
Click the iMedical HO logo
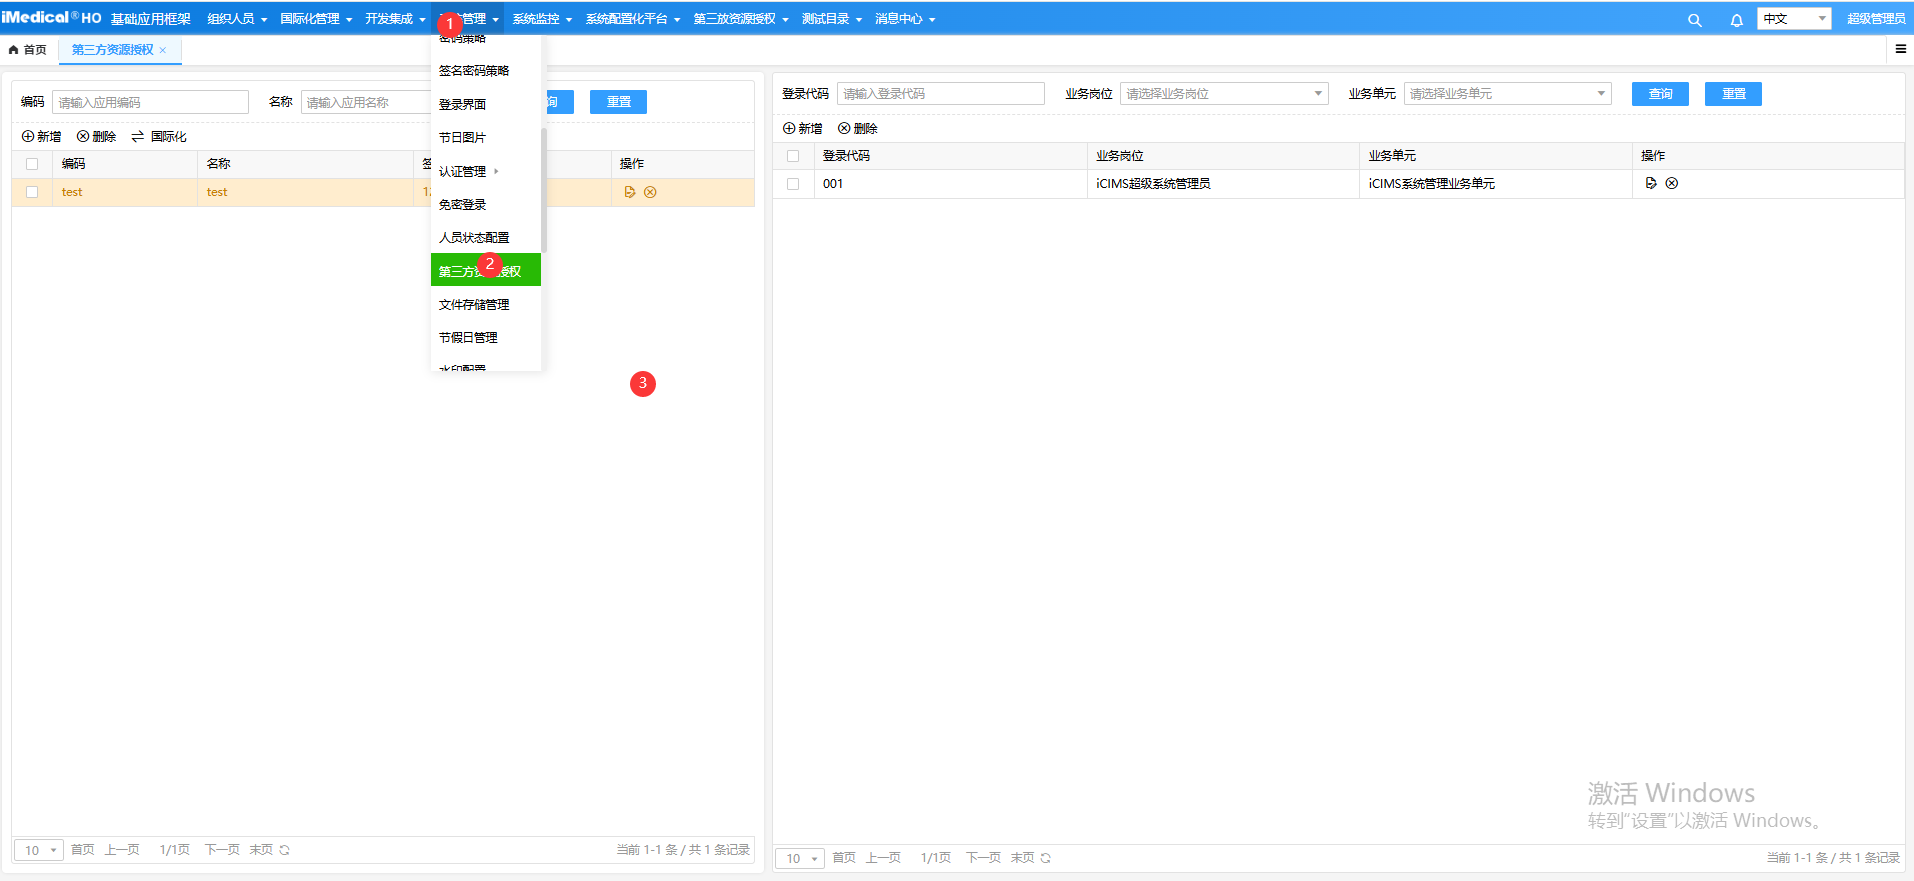pyautogui.click(x=52, y=18)
